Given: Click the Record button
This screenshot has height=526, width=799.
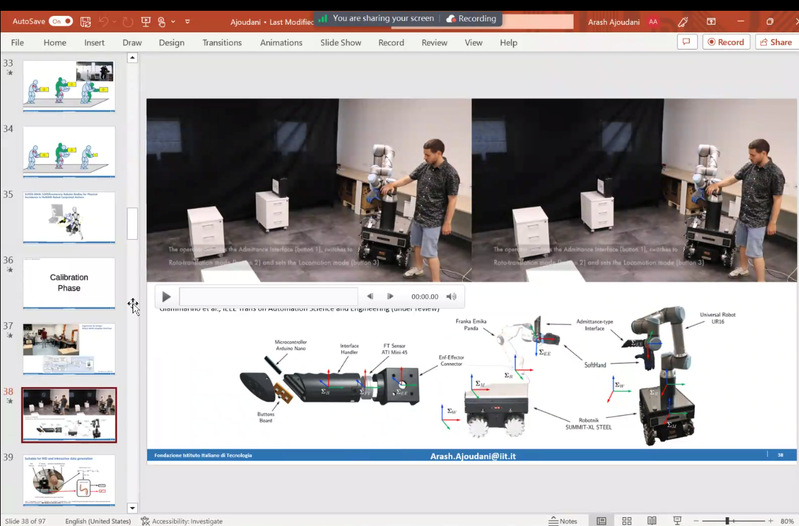Looking at the screenshot, I should tap(725, 42).
